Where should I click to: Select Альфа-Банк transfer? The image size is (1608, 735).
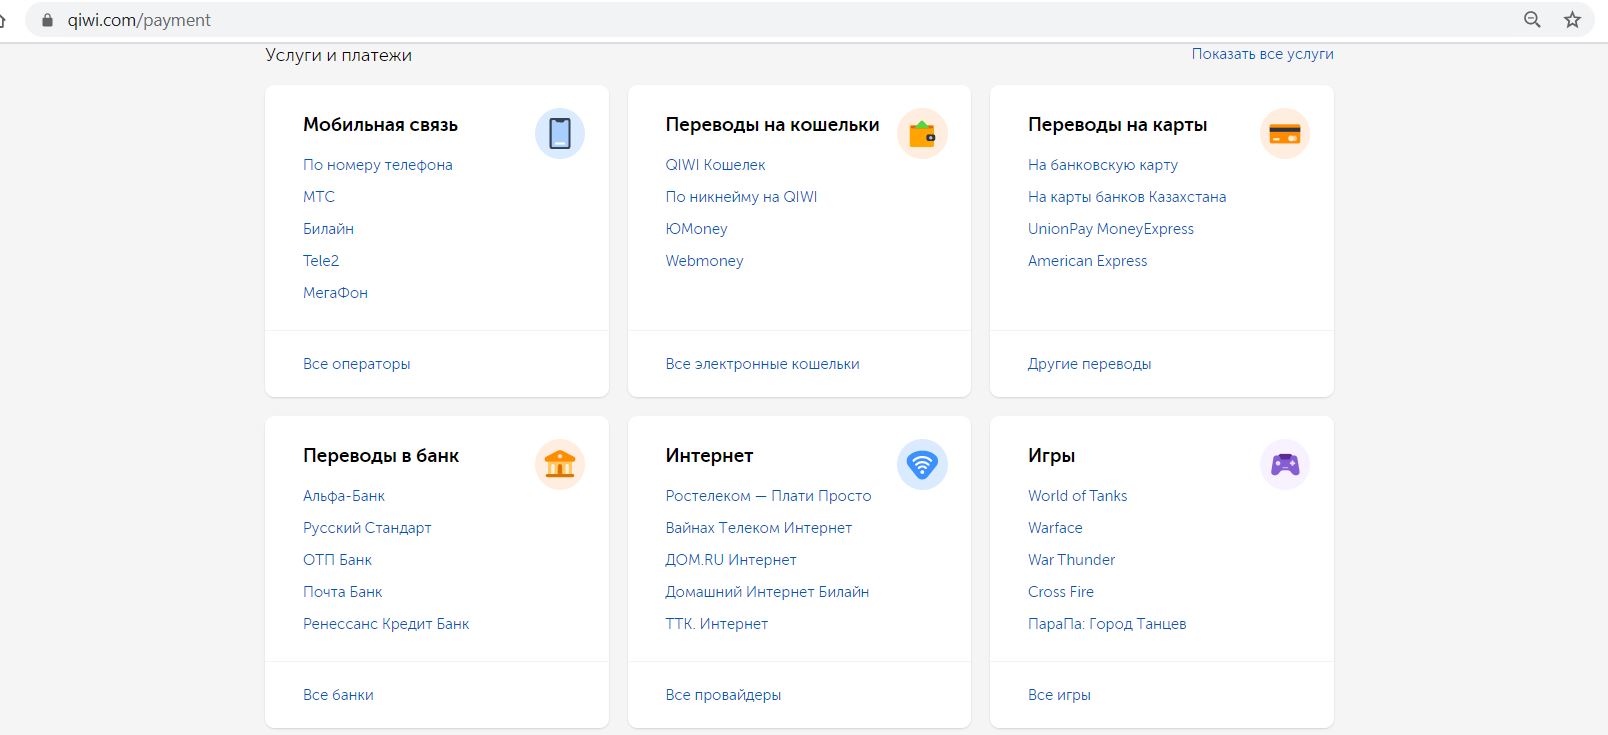tap(344, 496)
